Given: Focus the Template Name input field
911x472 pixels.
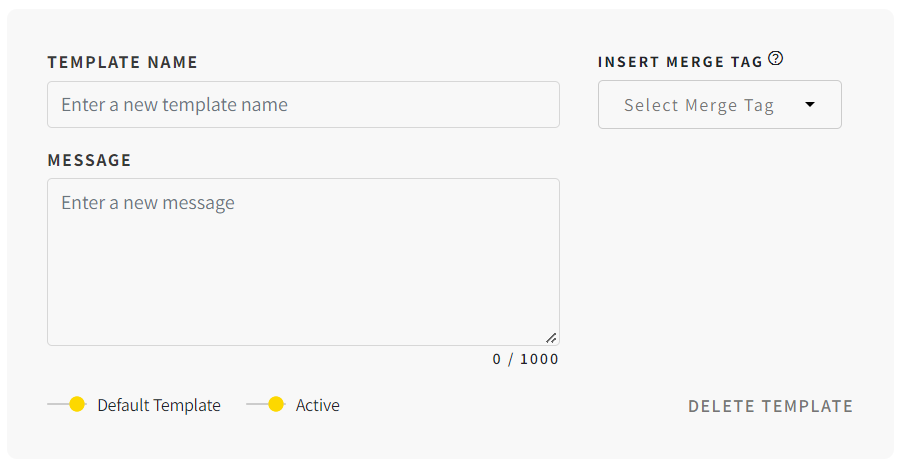Looking at the screenshot, I should 303,105.
